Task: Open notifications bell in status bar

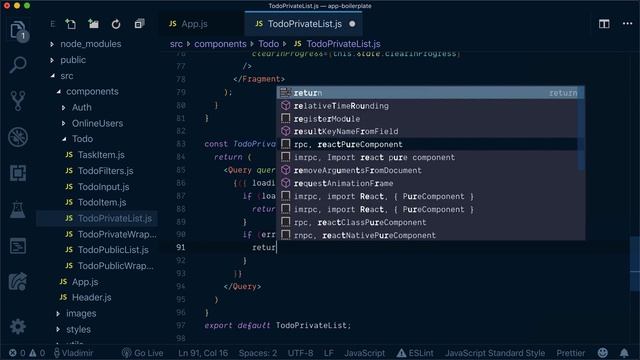Action: click(624, 353)
